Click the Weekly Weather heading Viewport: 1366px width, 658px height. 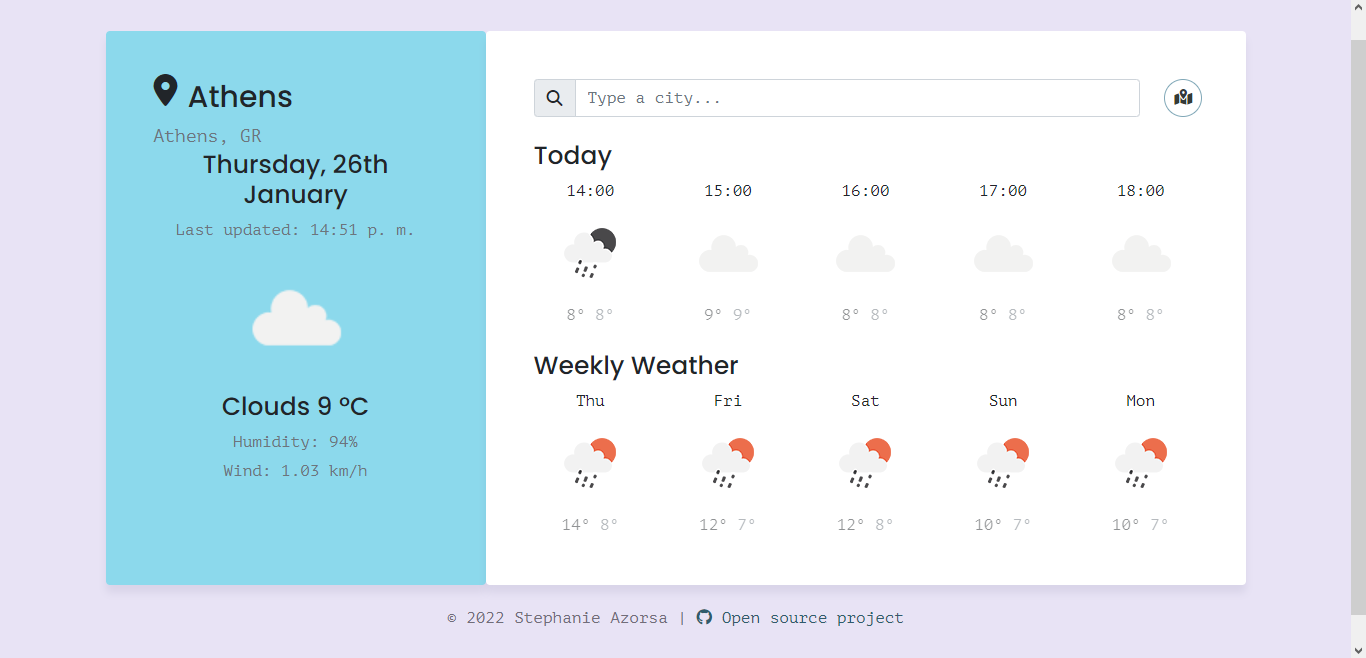coord(636,366)
